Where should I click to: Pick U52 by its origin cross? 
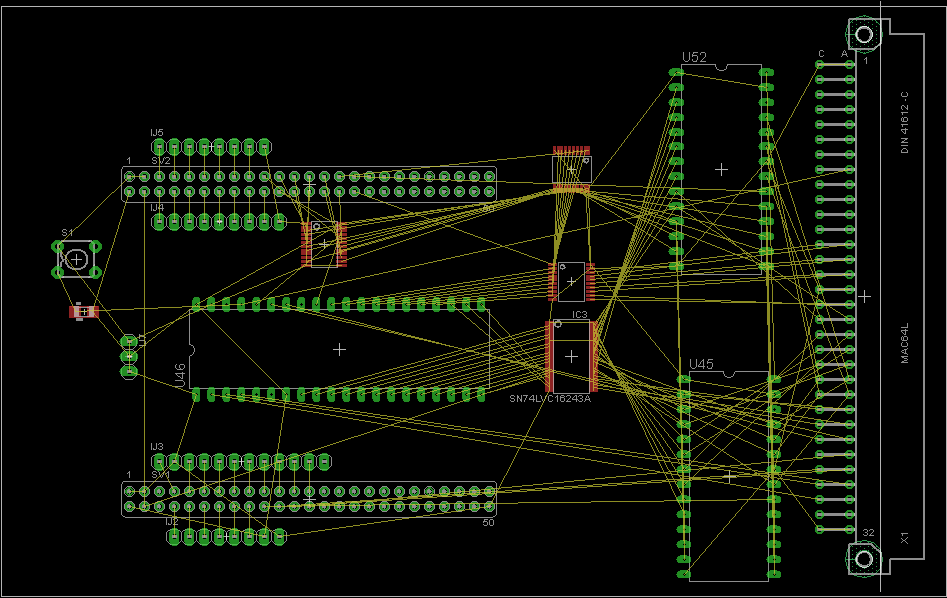pyautogui.click(x=721, y=170)
